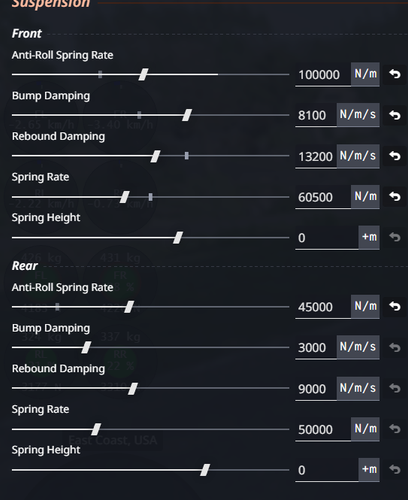Viewport: 408px width, 500px height.
Task: Edit the Front Spring Rate field 60500
Action: point(323,197)
